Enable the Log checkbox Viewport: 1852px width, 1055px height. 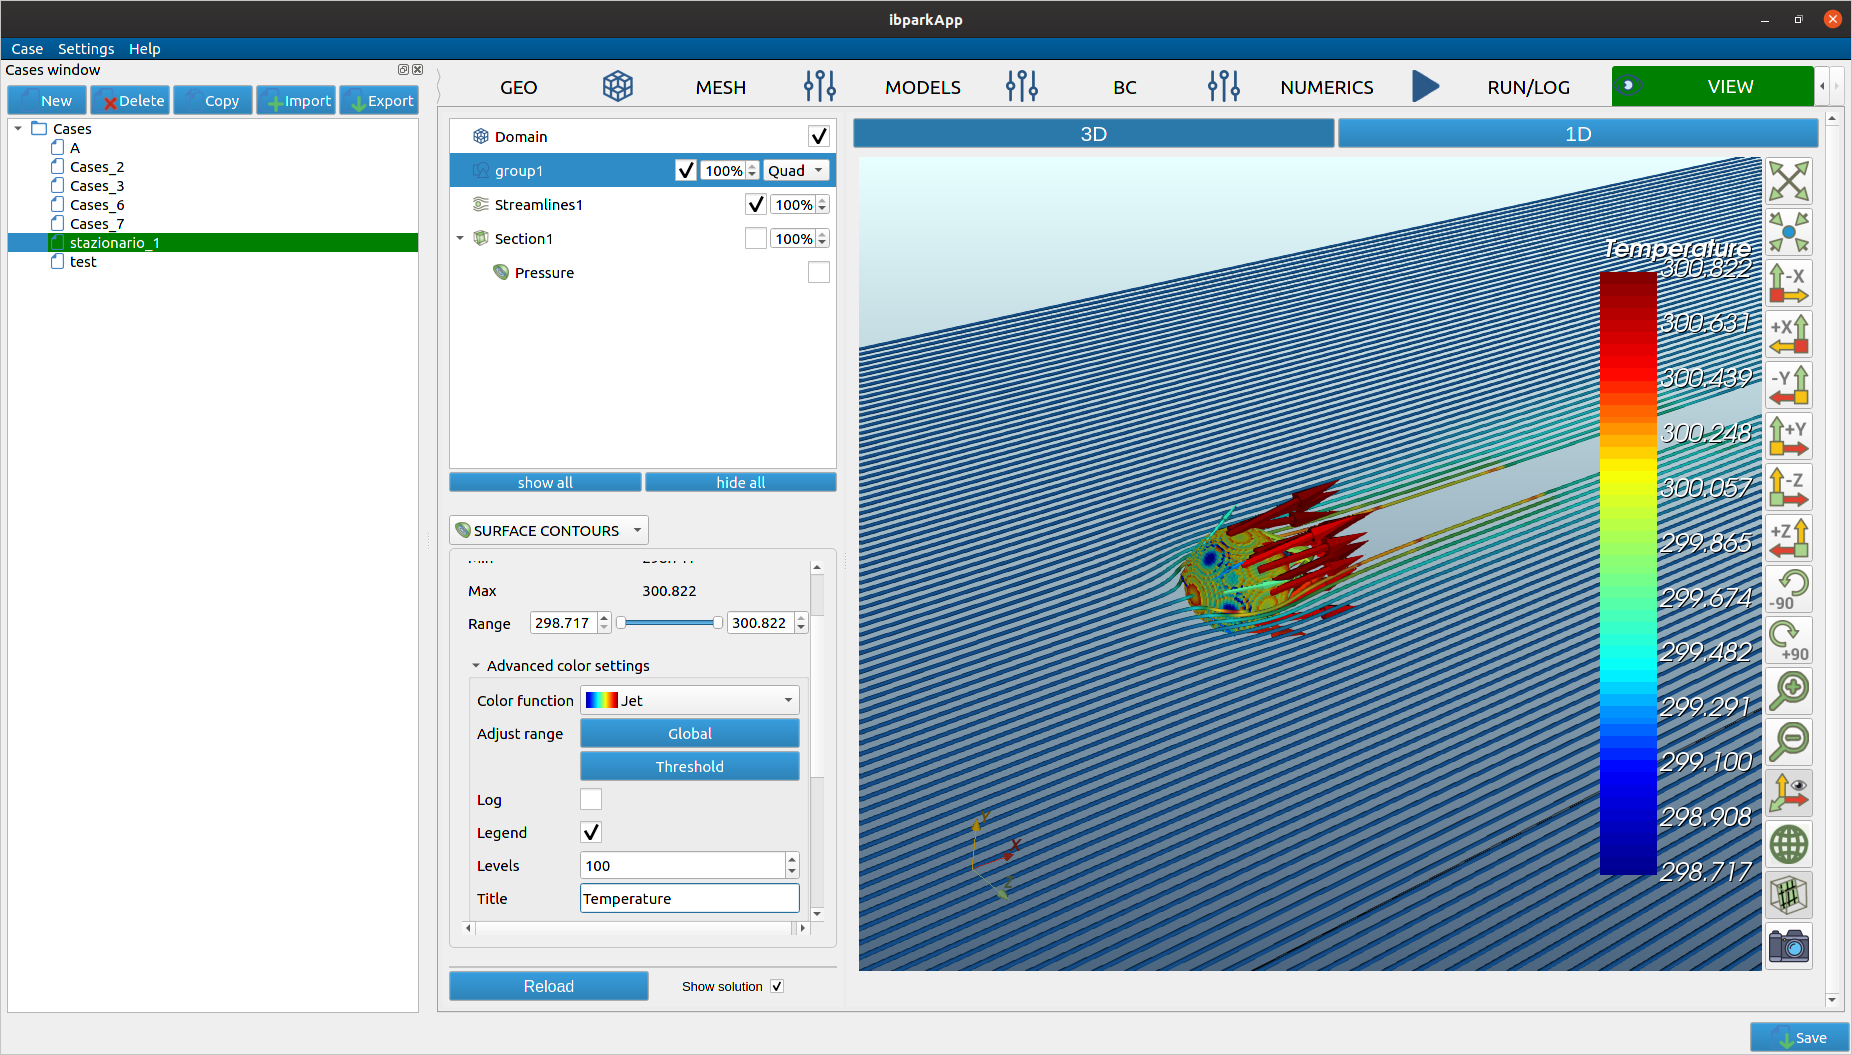click(591, 800)
